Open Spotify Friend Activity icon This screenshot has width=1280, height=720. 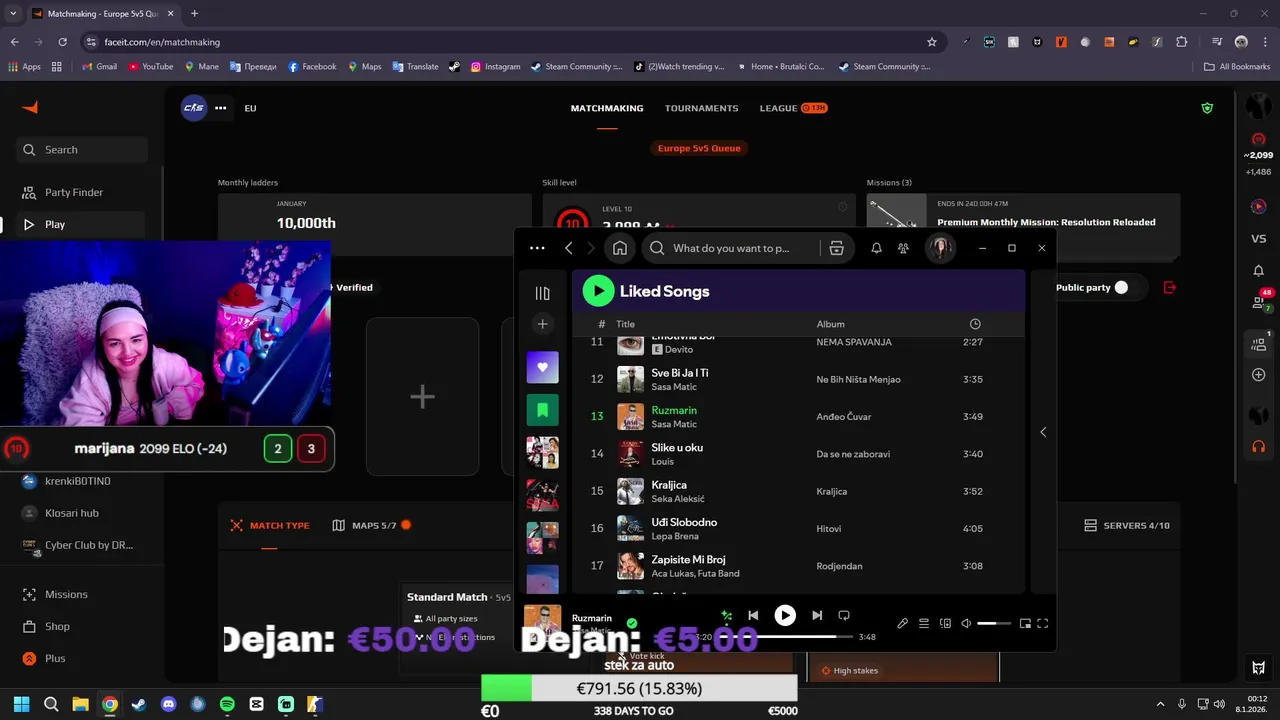click(x=904, y=248)
